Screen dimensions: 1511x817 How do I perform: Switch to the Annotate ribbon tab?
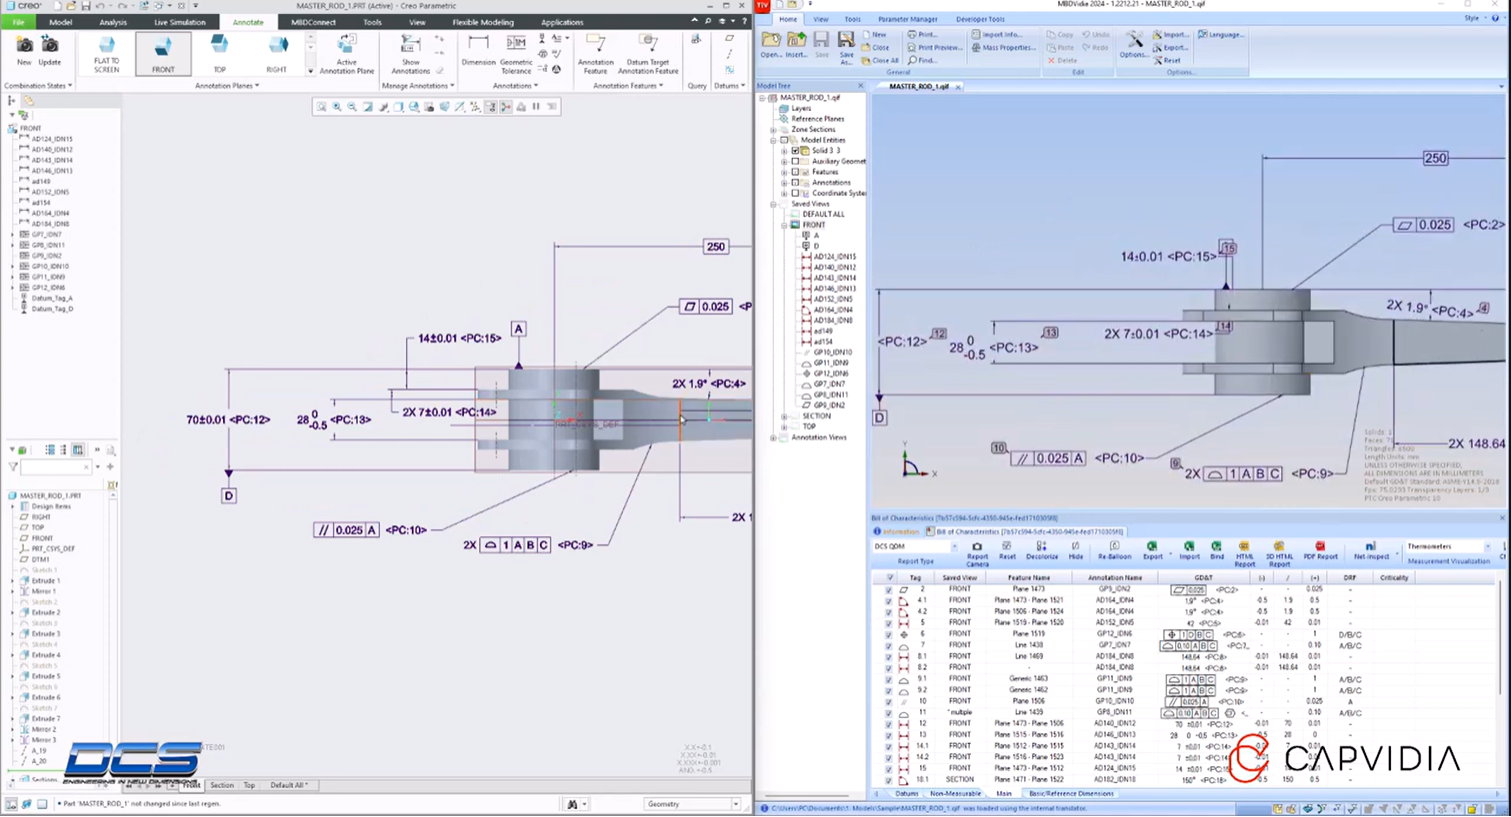(247, 22)
